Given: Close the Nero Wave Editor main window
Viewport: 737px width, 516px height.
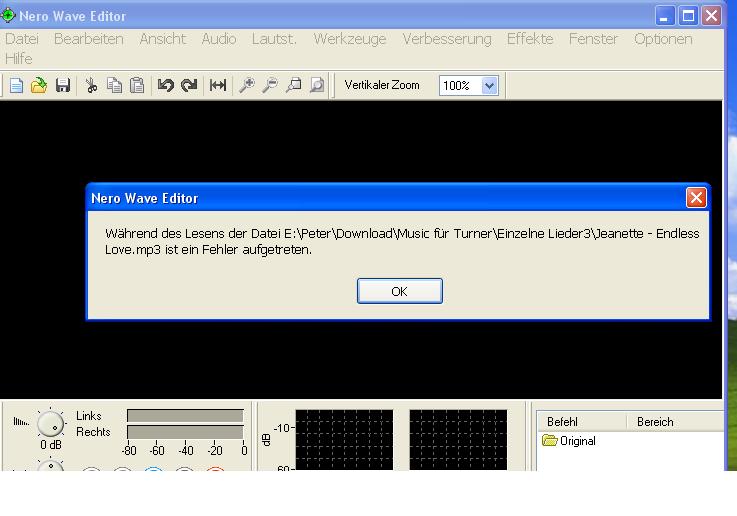Looking at the screenshot, I should tap(712, 16).
